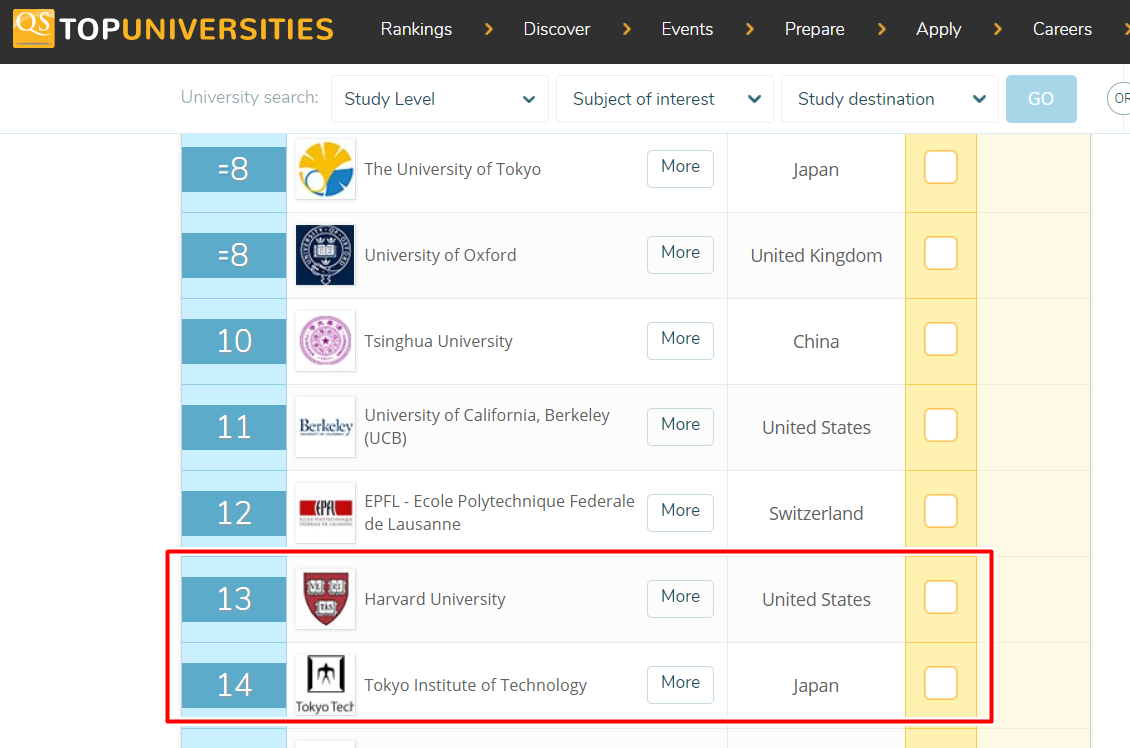
Task: Open the Careers menu
Action: [x=1062, y=29]
